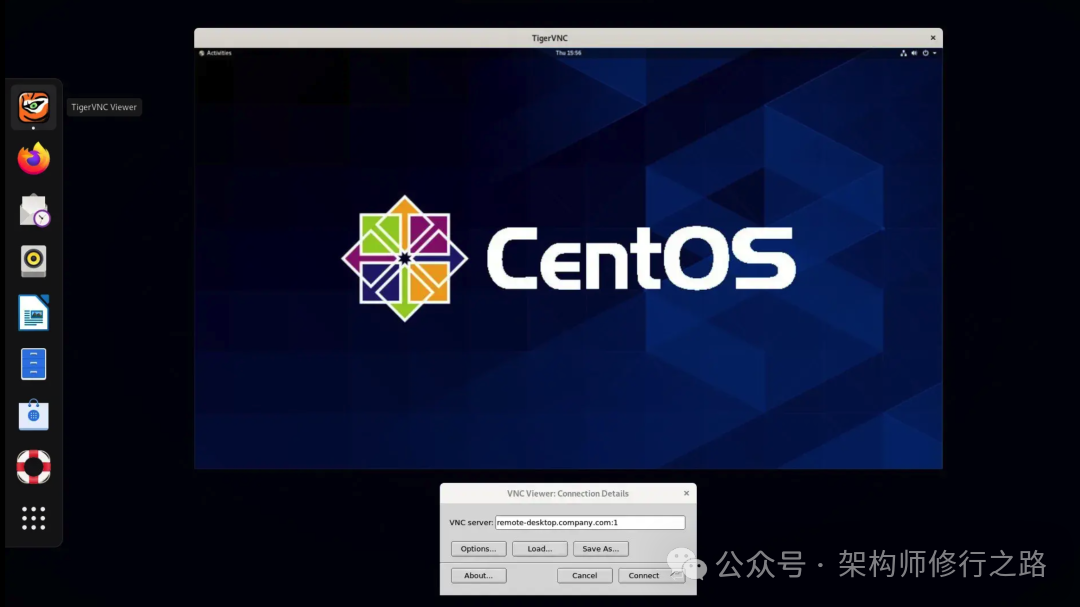Screen dimensions: 1080x607
Task: Click the network icon in remote desktop top bar
Action: (x=903, y=53)
